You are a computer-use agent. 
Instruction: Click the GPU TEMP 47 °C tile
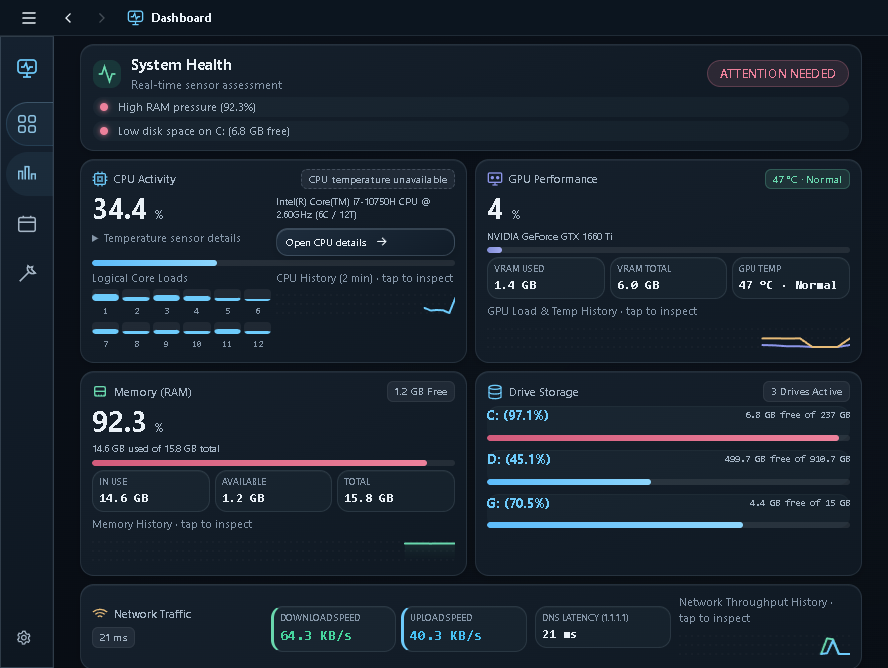[x=791, y=278]
